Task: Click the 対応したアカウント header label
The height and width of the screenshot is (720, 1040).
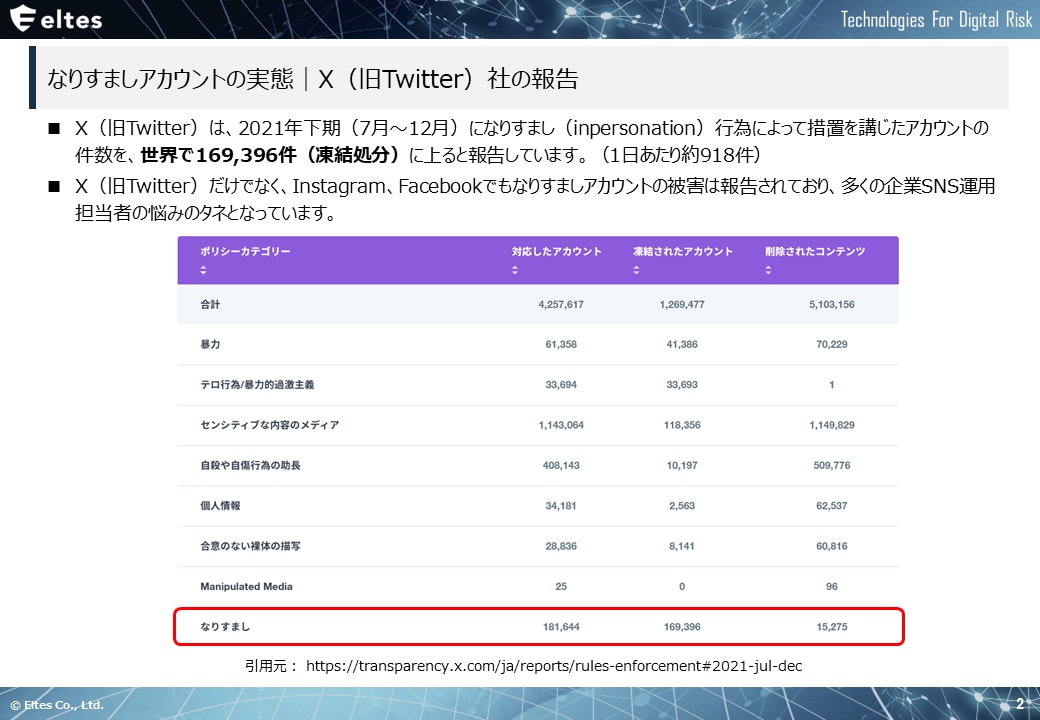Action: click(x=556, y=251)
